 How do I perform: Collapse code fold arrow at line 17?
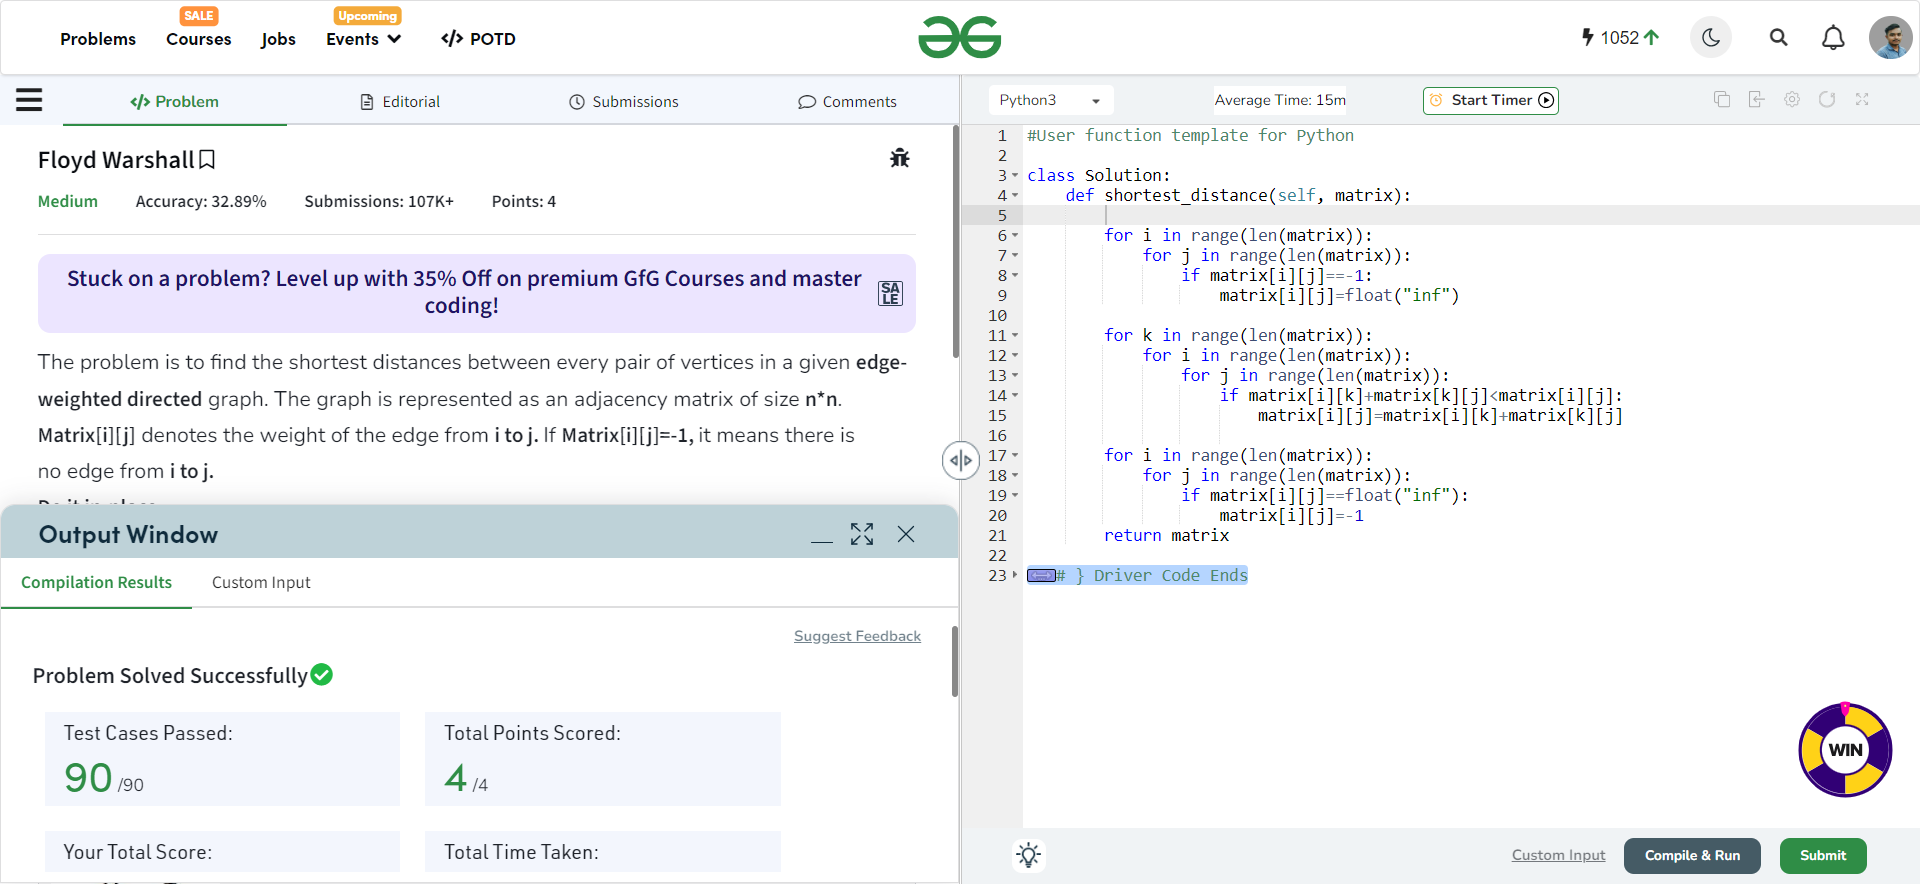pos(1015,455)
